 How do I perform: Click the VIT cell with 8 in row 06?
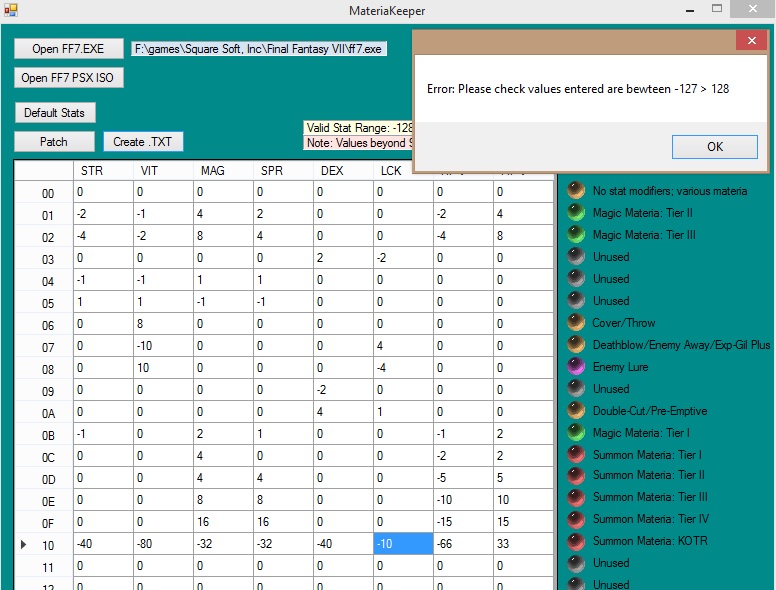tap(163, 323)
